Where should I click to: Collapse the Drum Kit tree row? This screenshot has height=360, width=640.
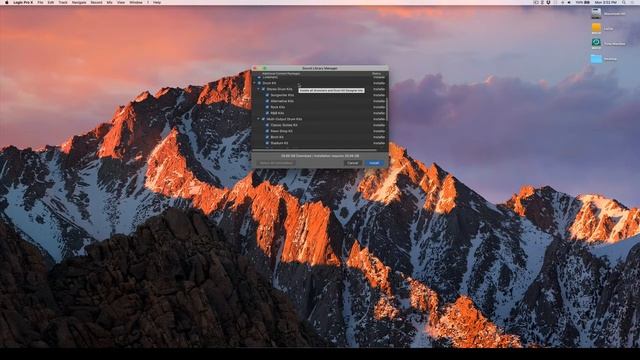pos(254,83)
